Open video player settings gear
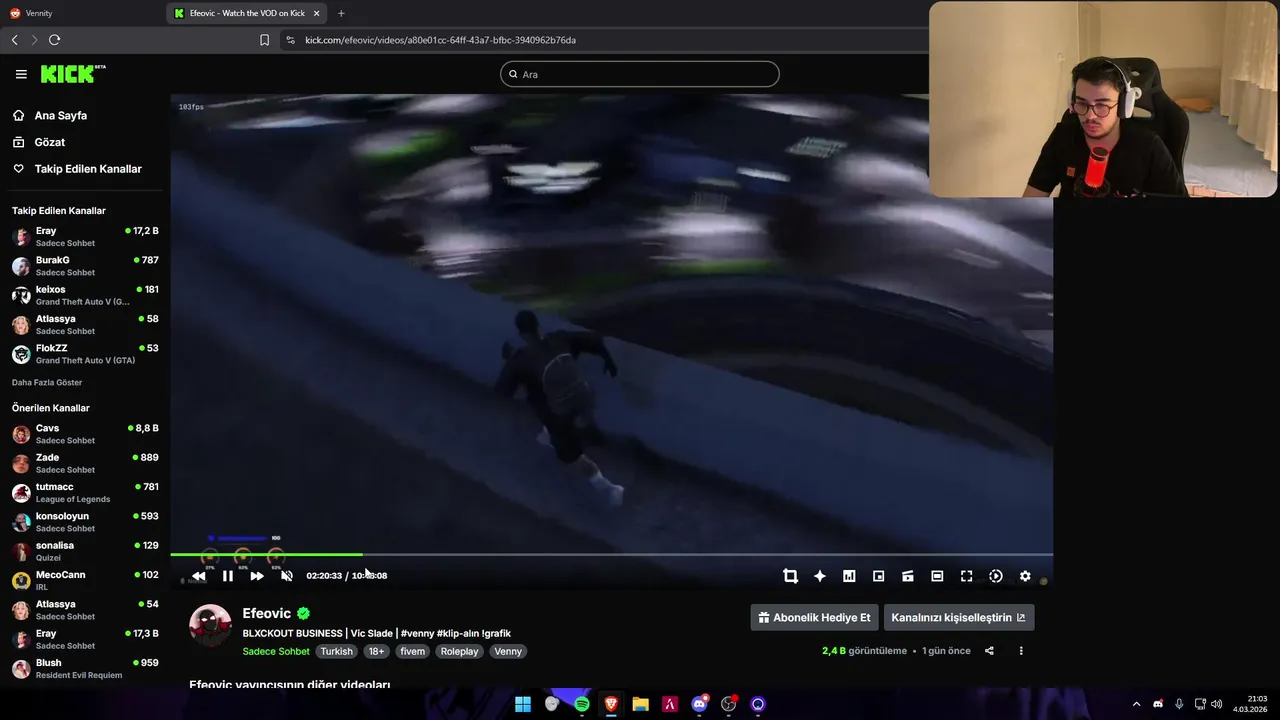 point(1025,576)
